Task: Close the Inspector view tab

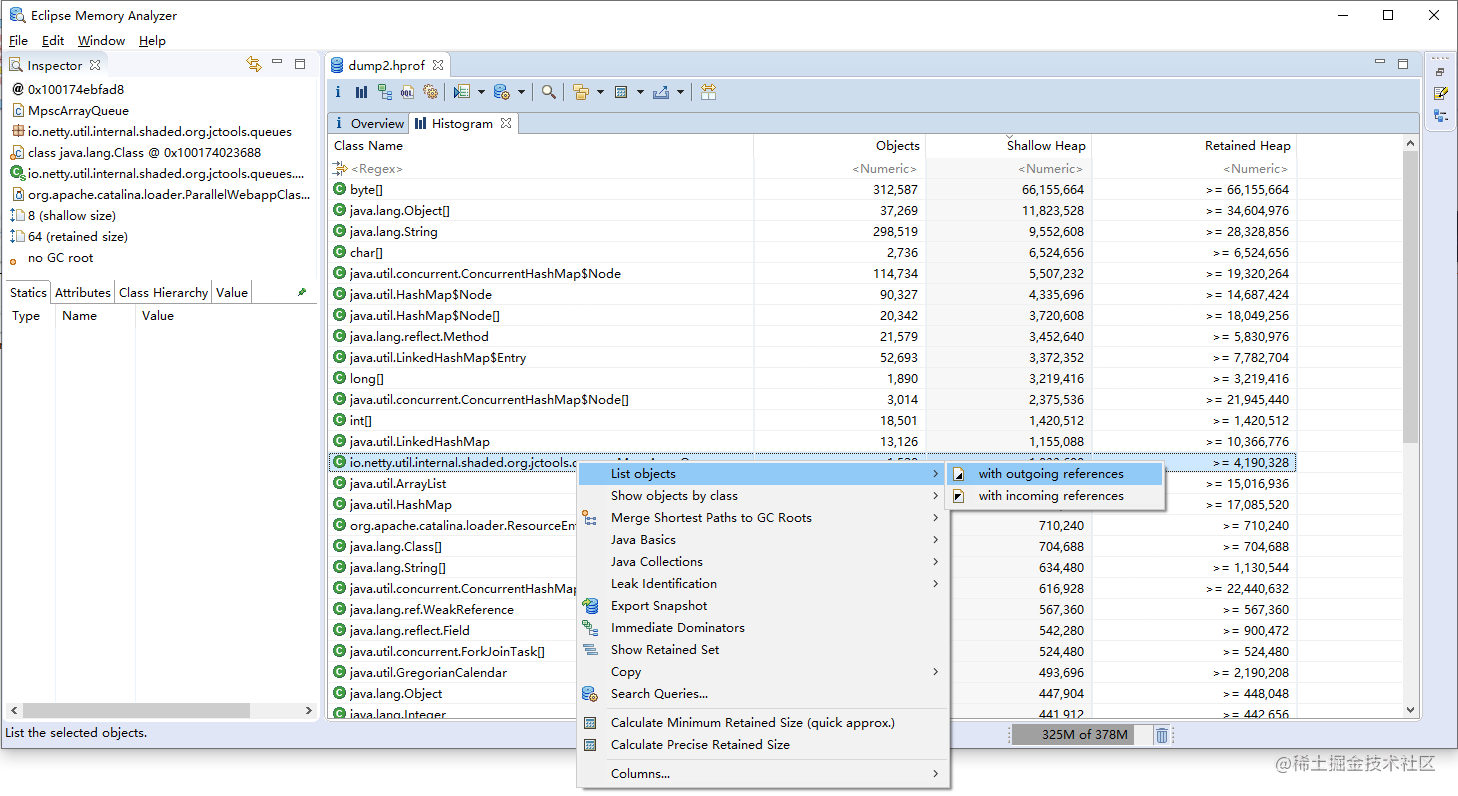Action: [x=95, y=65]
